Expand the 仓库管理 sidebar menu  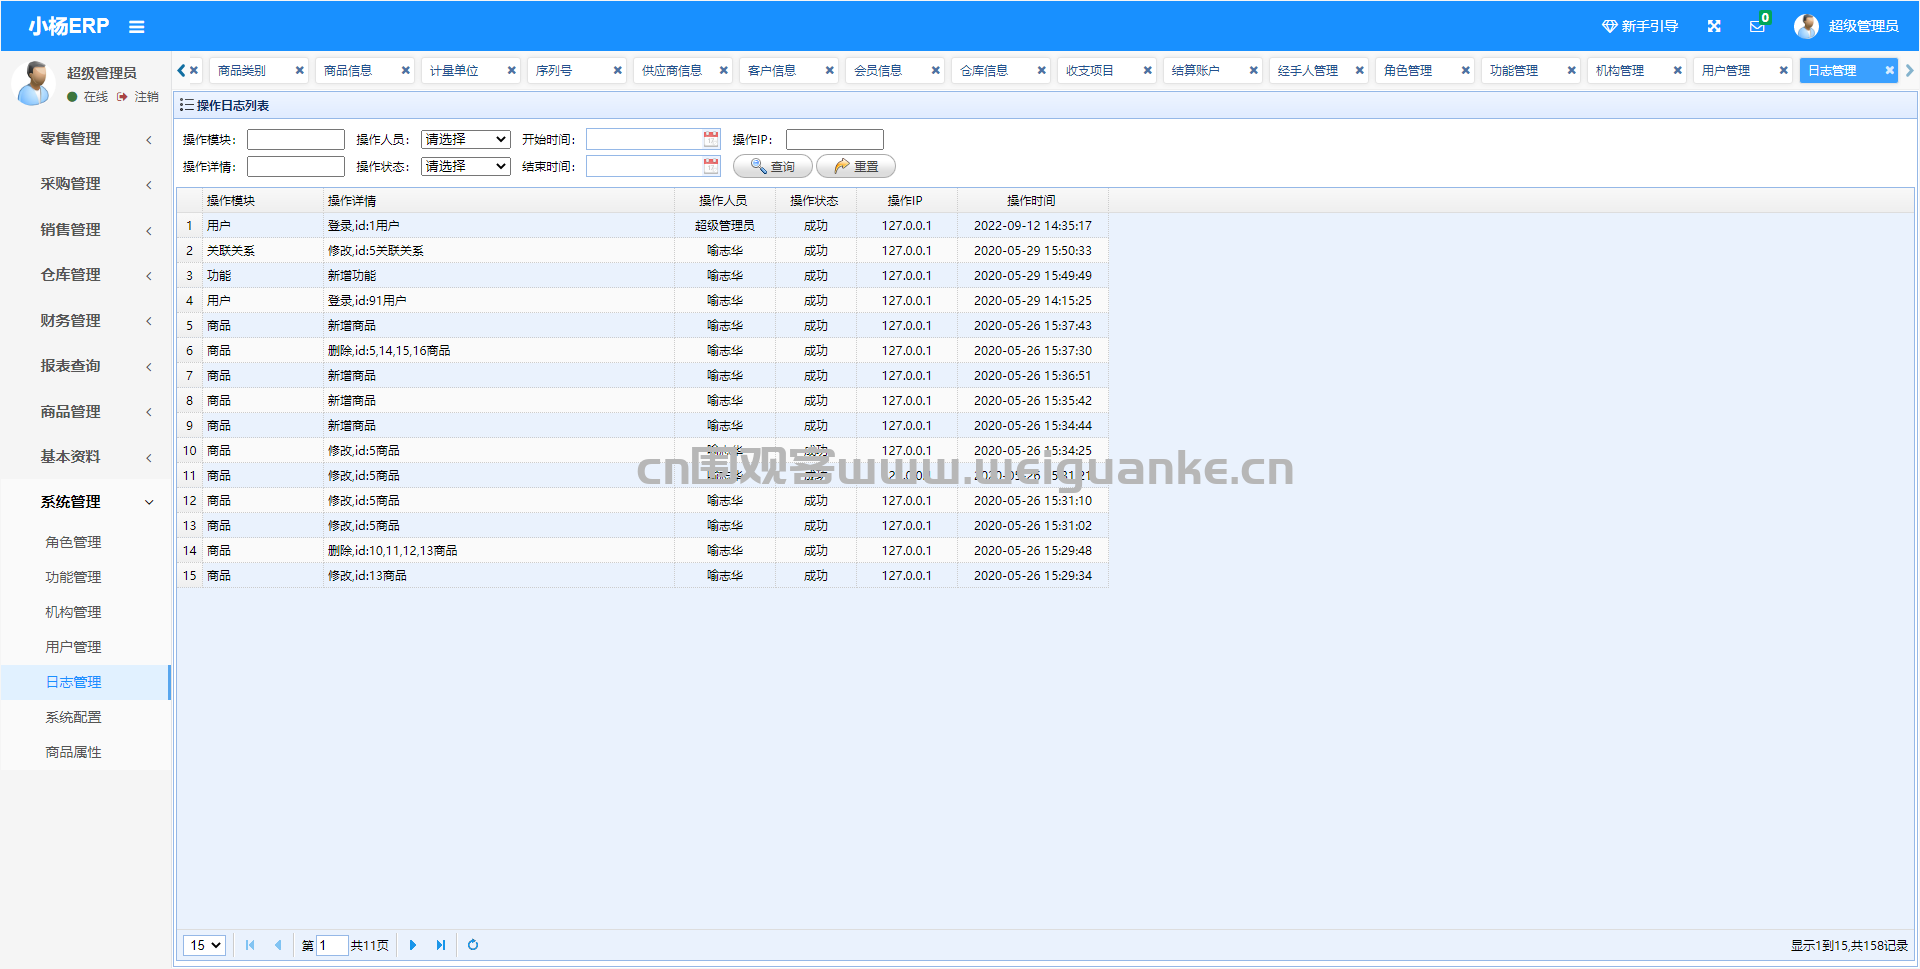[x=86, y=275]
